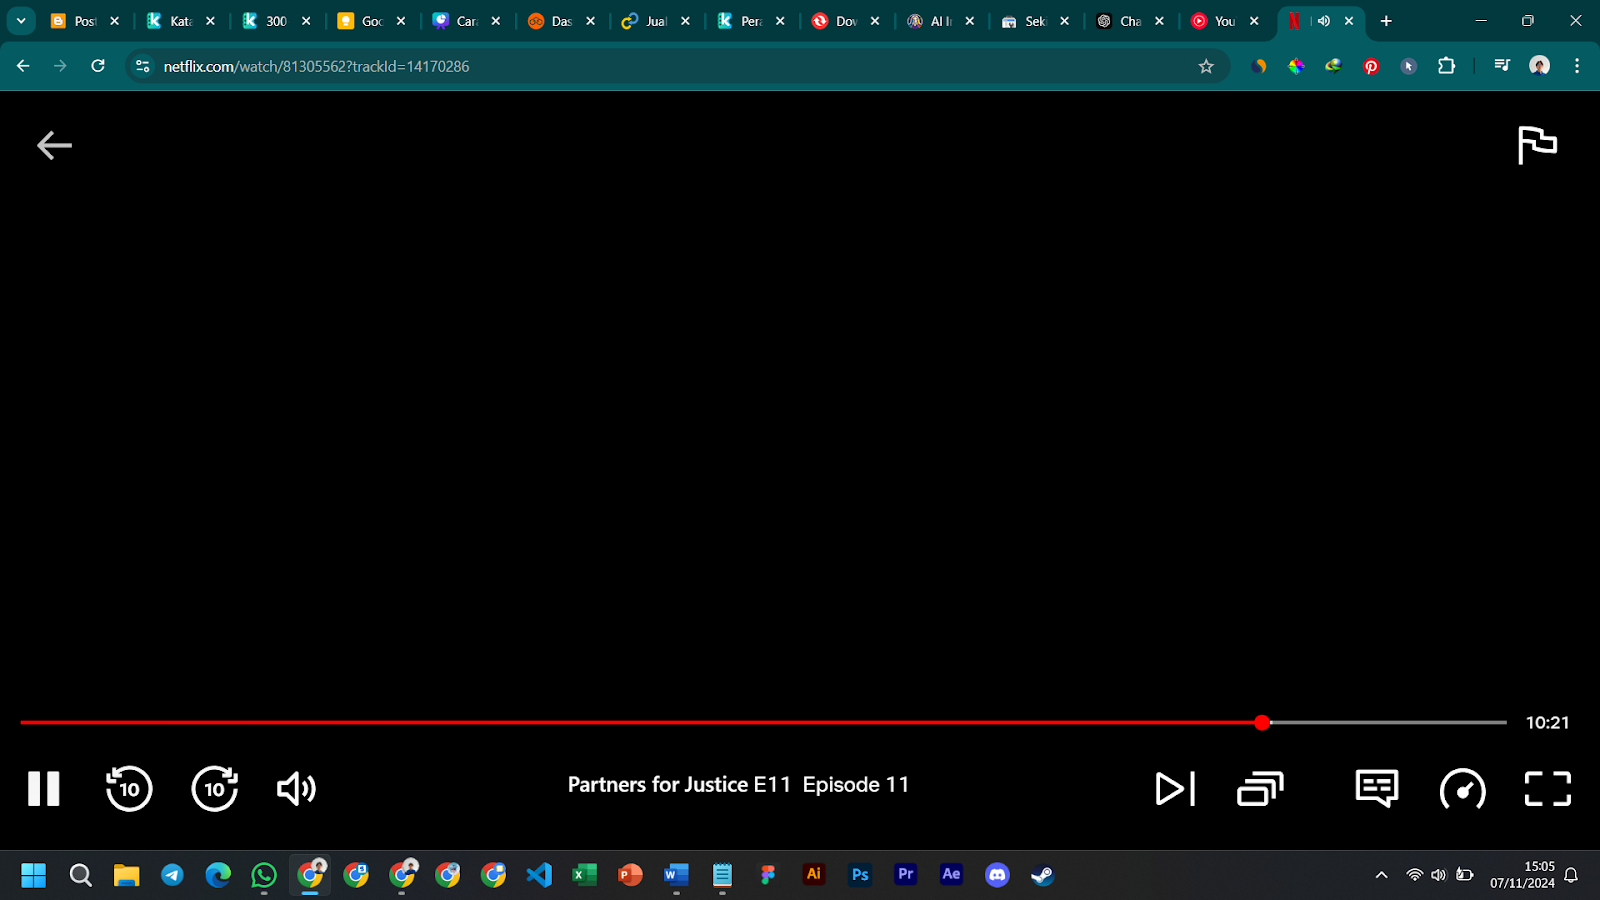
Task: Open Discord from the taskbar
Action: click(997, 876)
